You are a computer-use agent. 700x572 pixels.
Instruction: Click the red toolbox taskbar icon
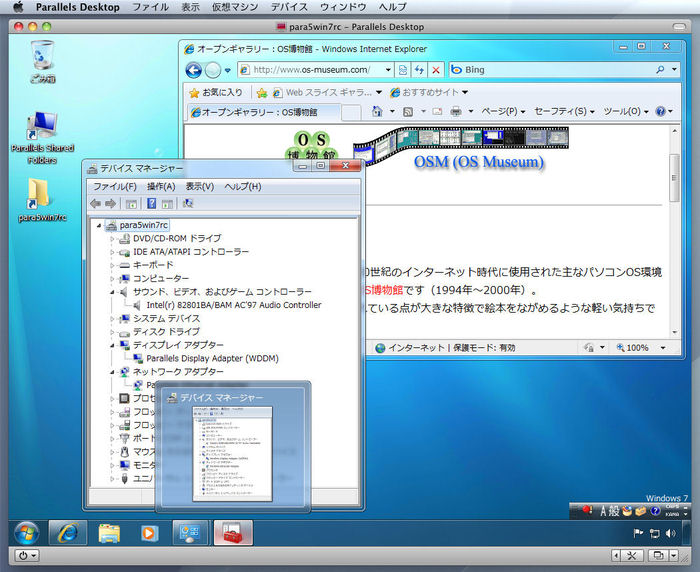[233, 533]
